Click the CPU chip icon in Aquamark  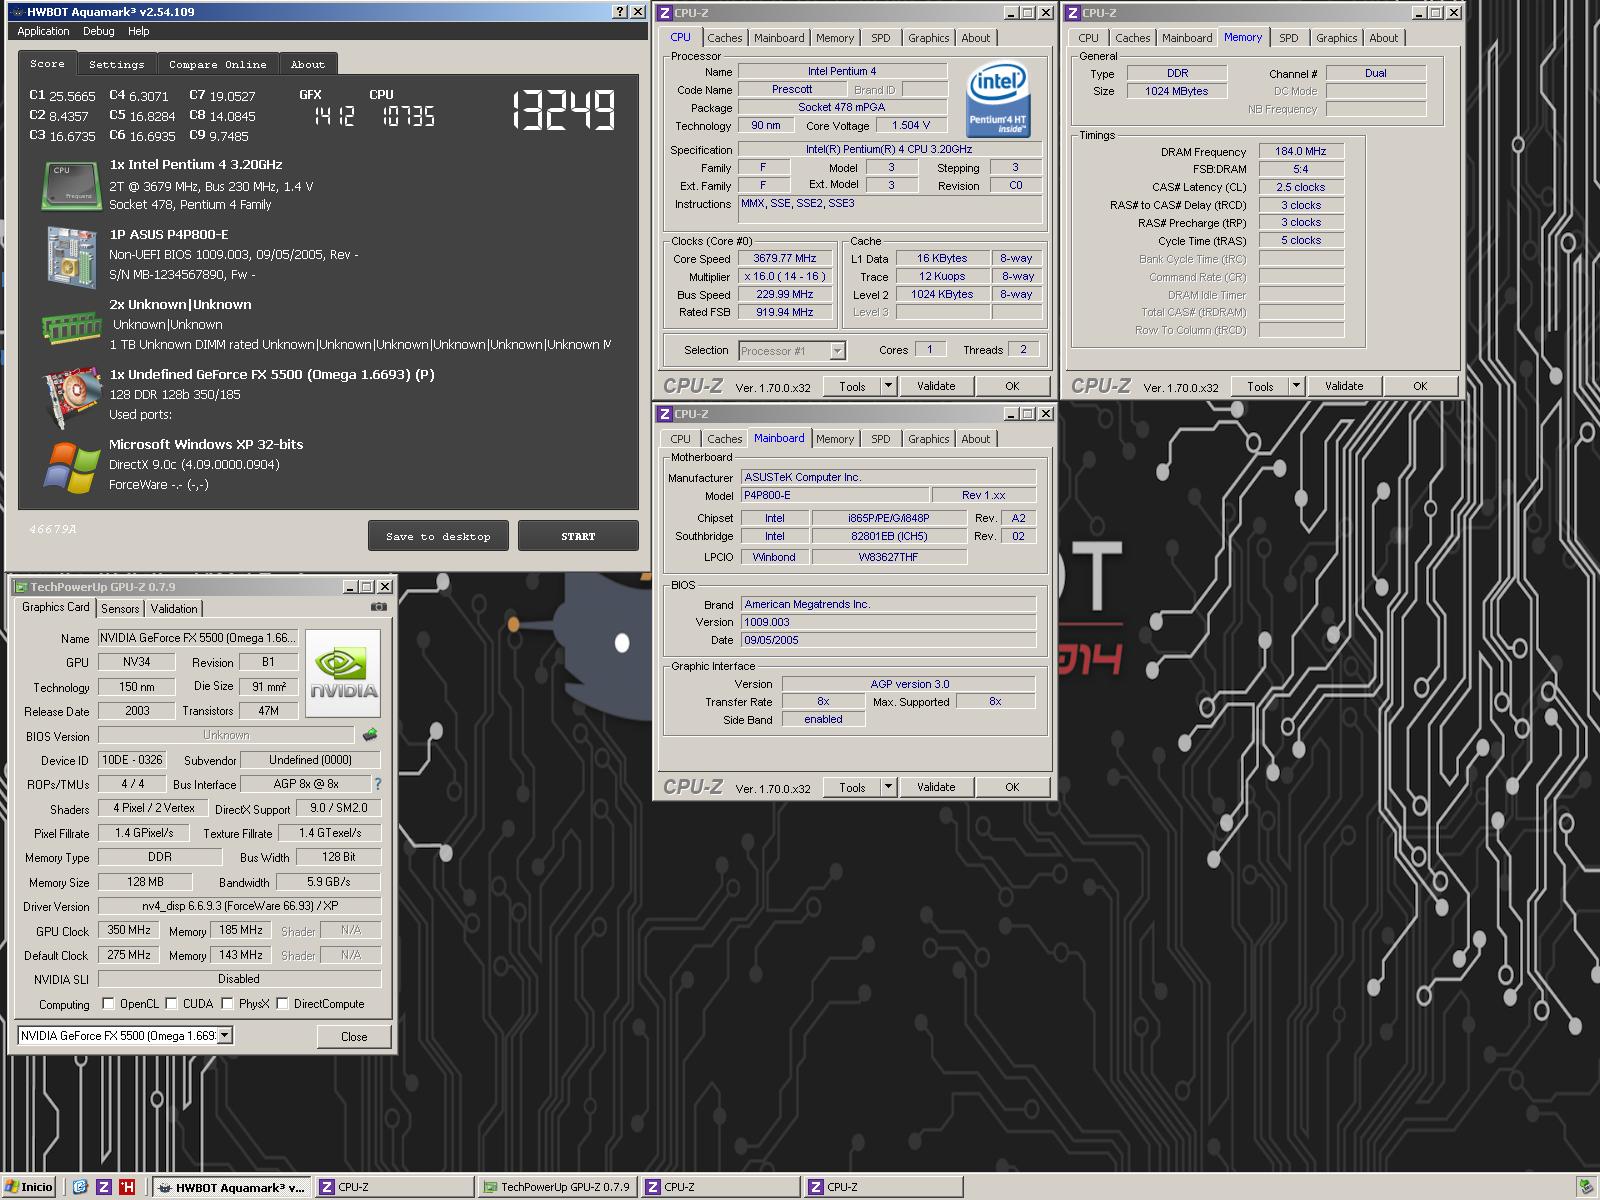tap(72, 185)
